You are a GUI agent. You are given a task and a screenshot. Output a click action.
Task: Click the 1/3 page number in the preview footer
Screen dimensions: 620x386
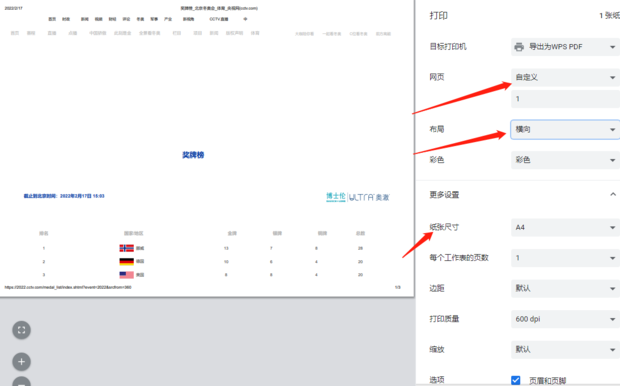point(397,287)
